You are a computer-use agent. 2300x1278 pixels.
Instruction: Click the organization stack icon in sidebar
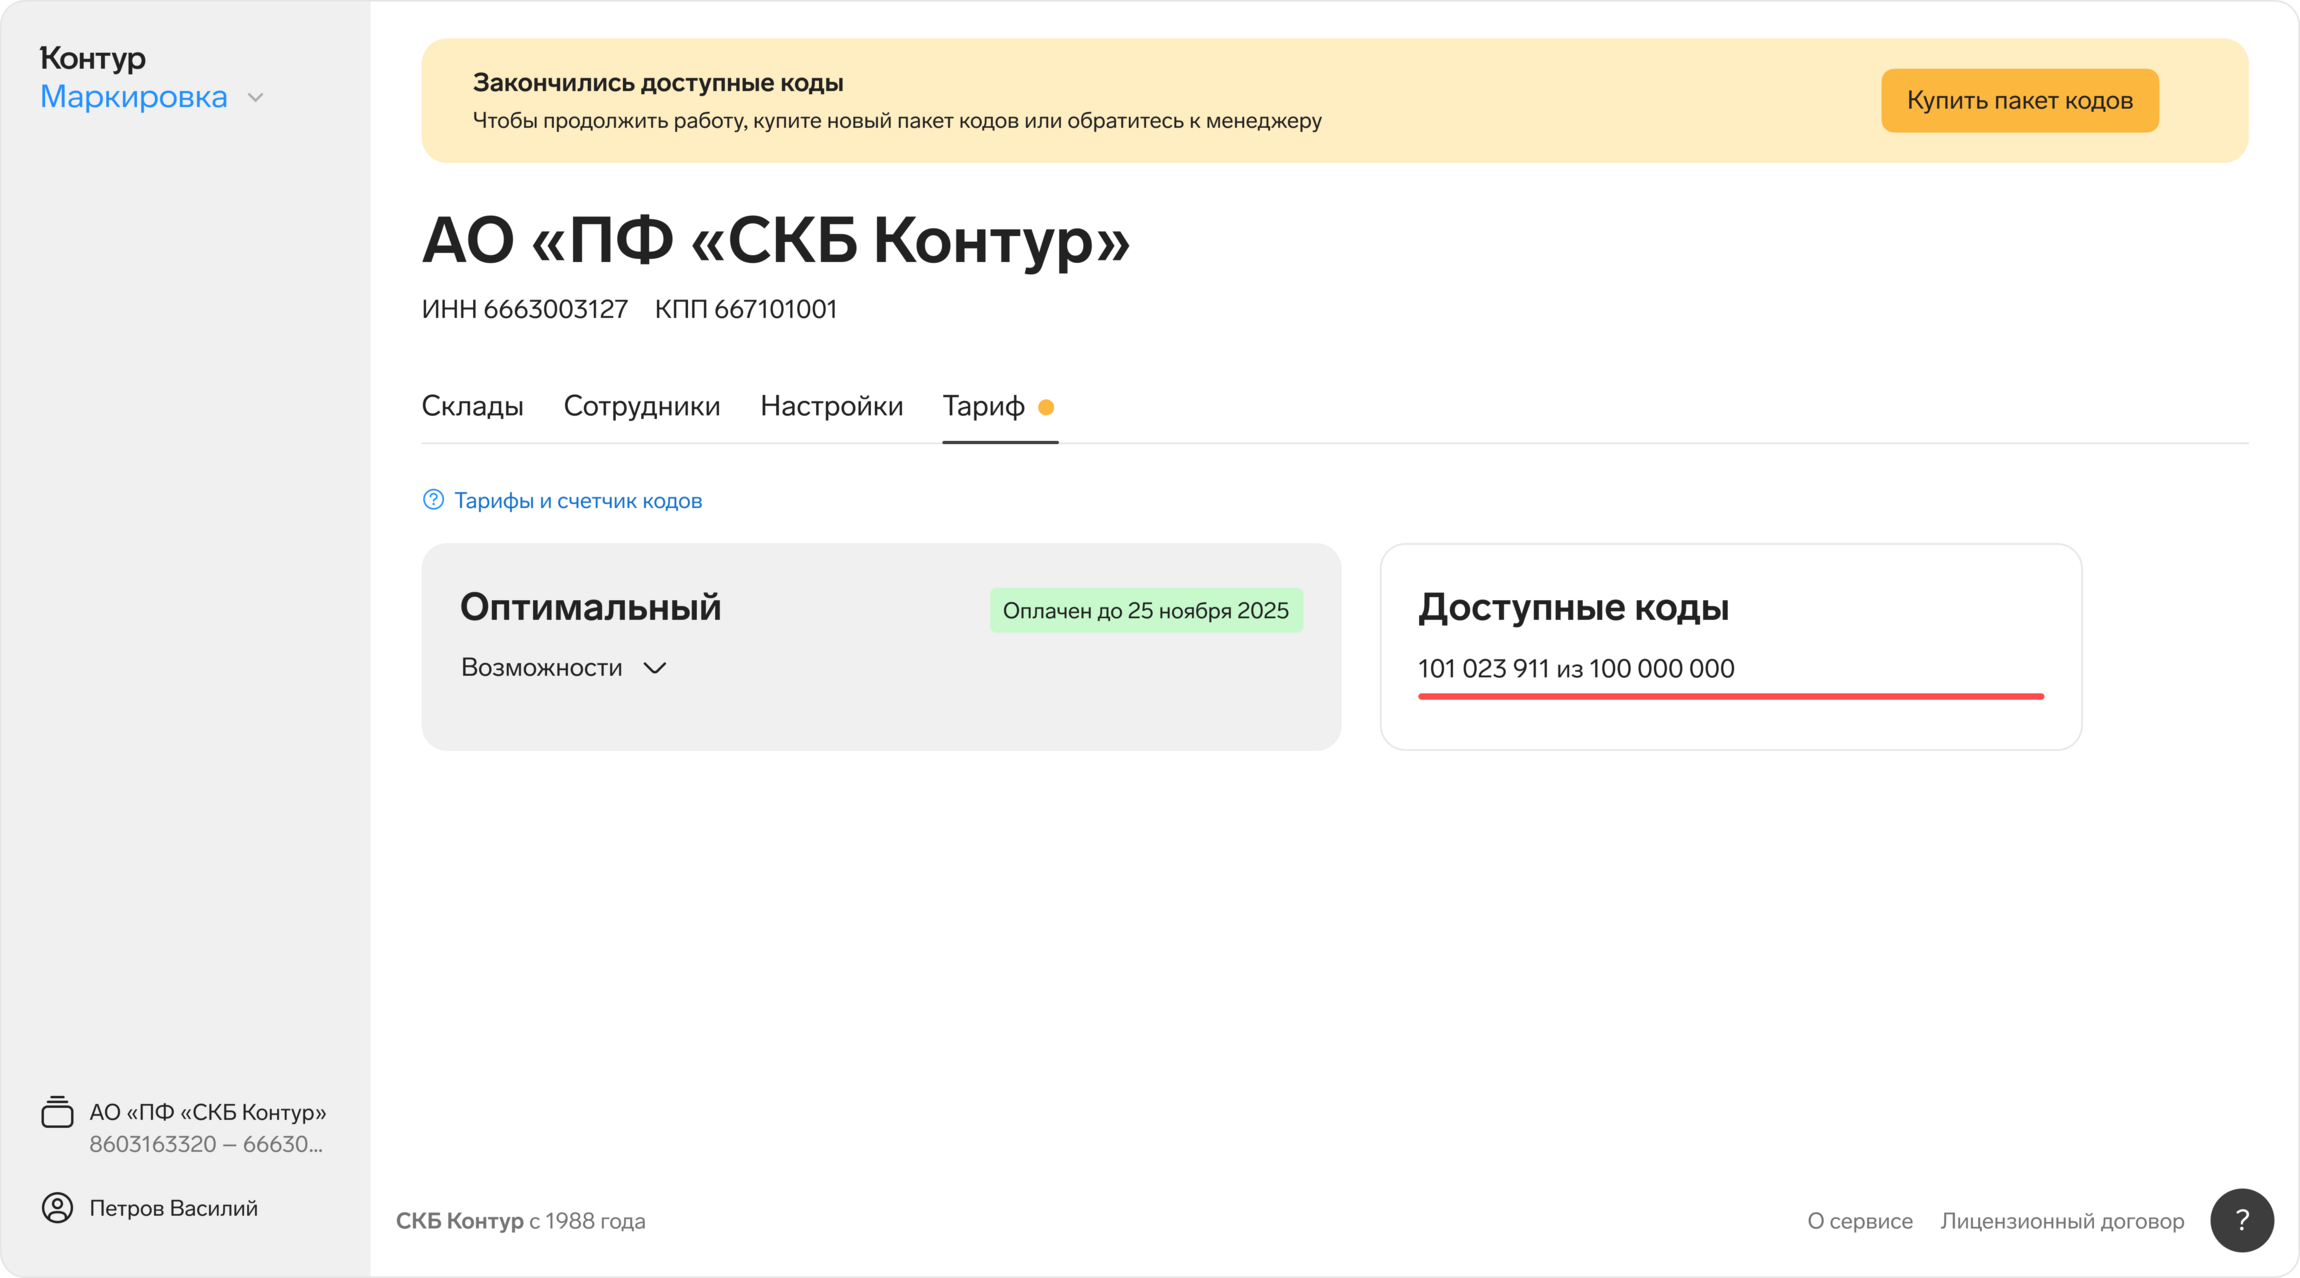click(x=57, y=1112)
